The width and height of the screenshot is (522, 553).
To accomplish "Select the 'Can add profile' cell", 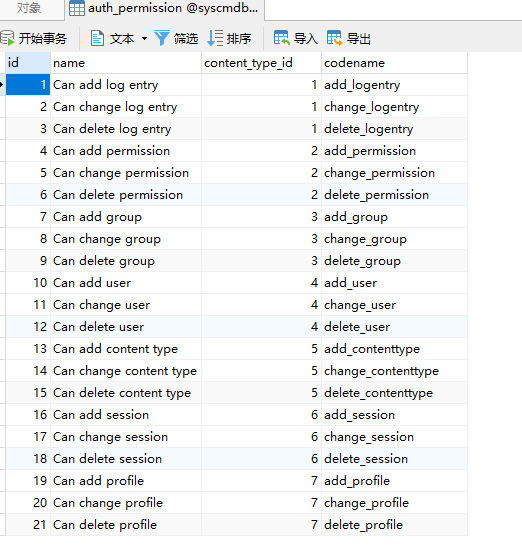I will pos(126,480).
